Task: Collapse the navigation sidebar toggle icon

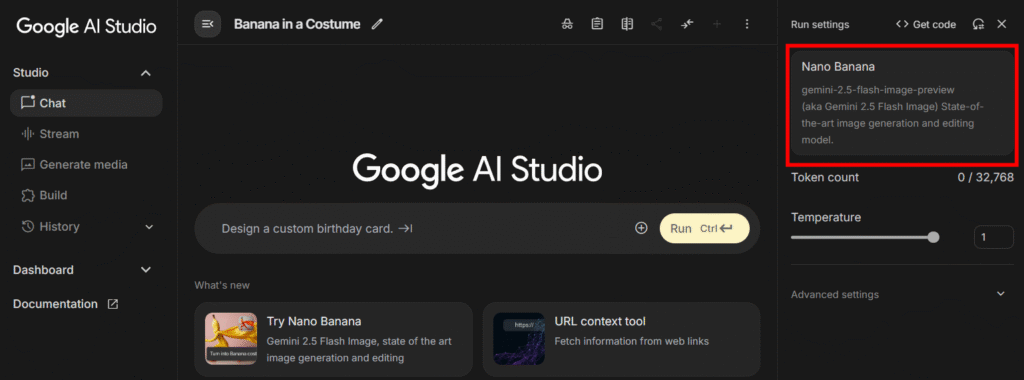Action: click(208, 24)
